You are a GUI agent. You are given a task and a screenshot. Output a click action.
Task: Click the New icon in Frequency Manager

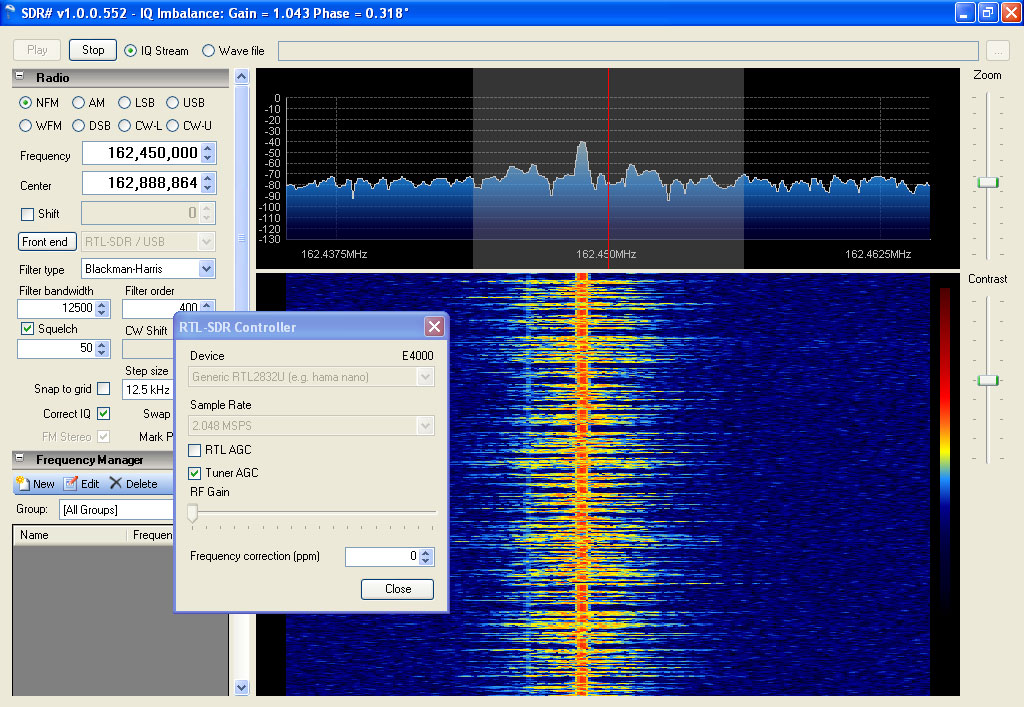pos(24,484)
